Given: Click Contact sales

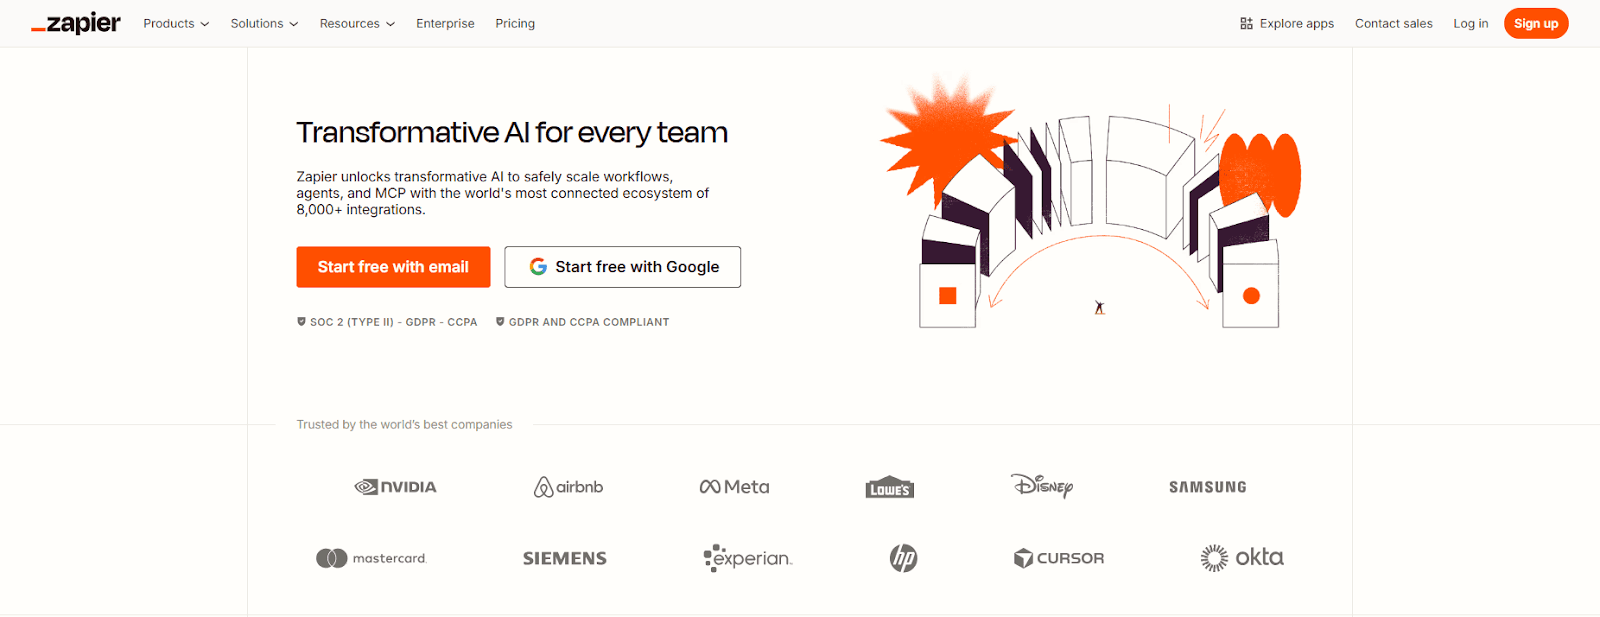Looking at the screenshot, I should 1393,23.
